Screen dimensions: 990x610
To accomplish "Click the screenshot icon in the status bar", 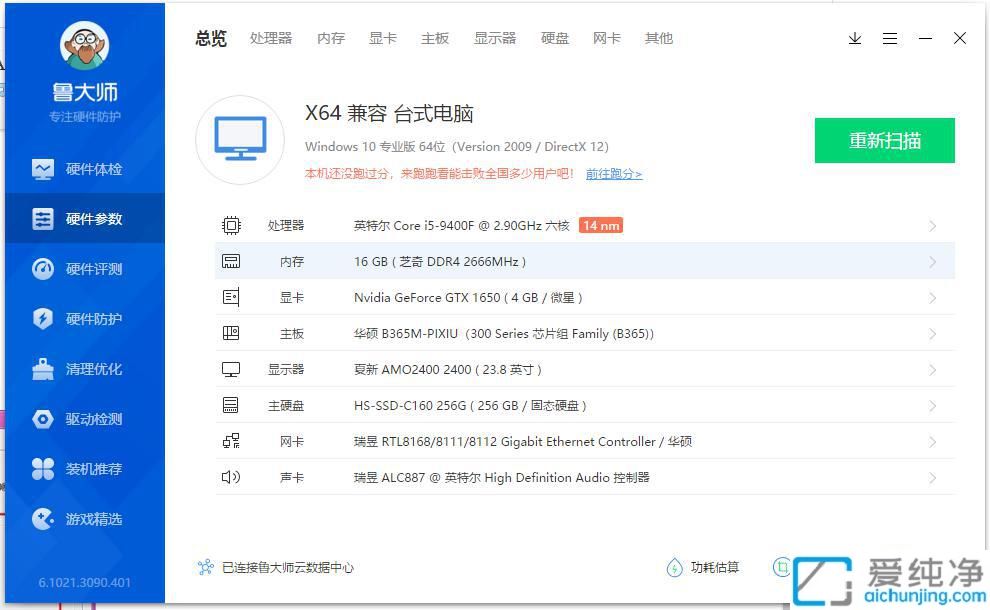I will click(x=781, y=567).
